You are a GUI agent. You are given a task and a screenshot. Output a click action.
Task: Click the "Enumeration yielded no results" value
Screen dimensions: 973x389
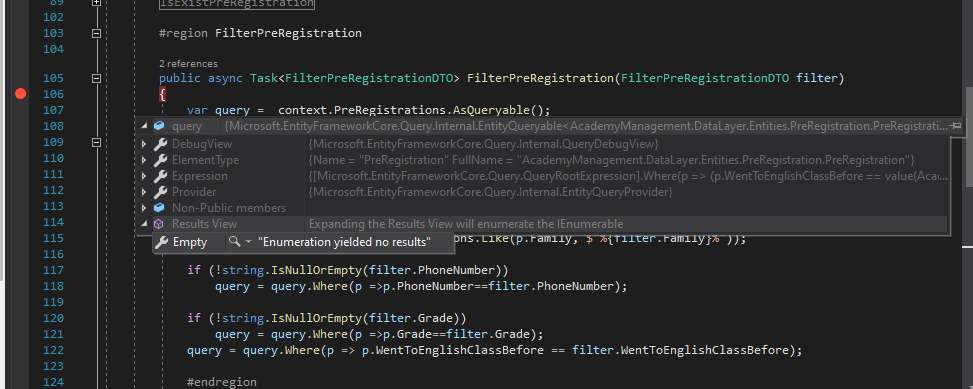pos(344,242)
